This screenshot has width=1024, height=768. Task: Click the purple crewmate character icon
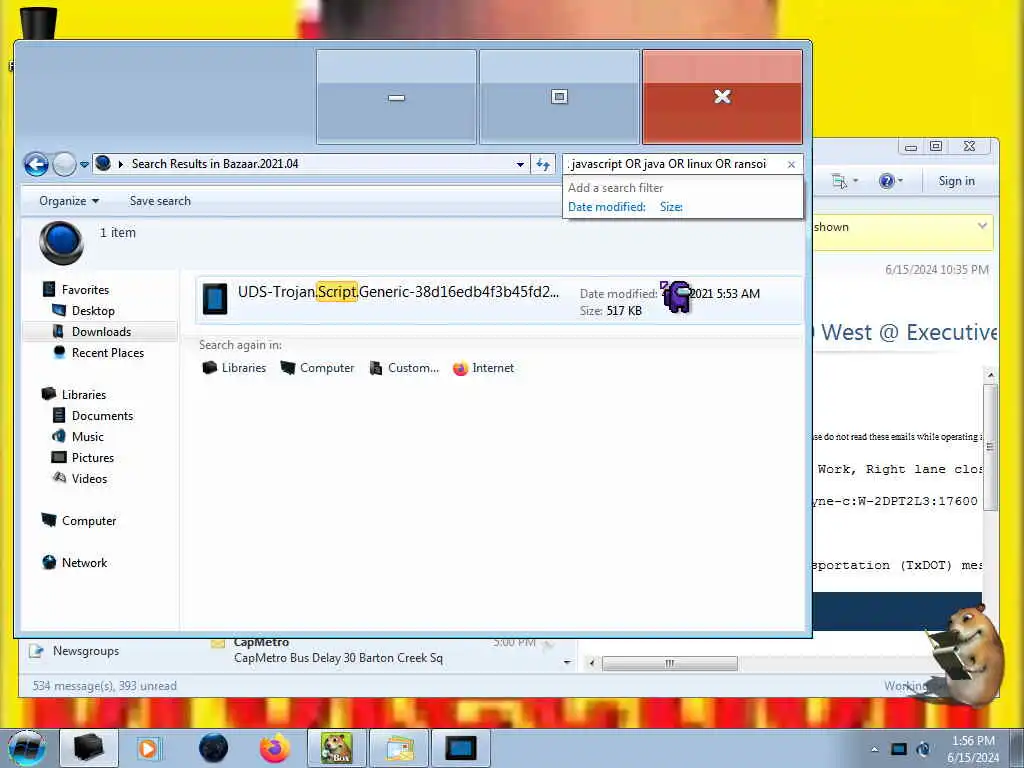[677, 297]
